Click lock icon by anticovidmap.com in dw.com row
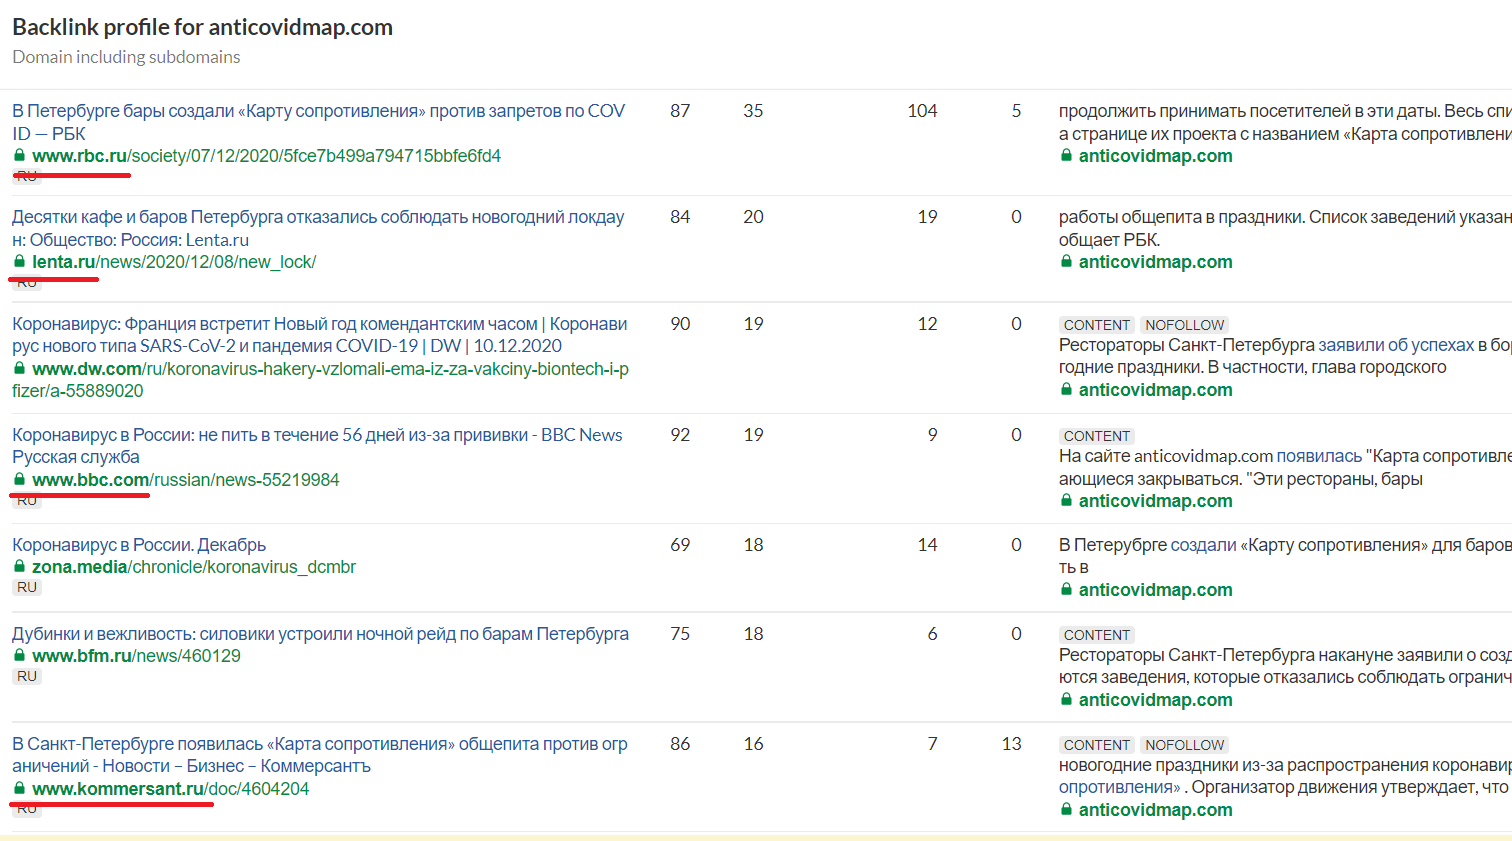 (1066, 390)
